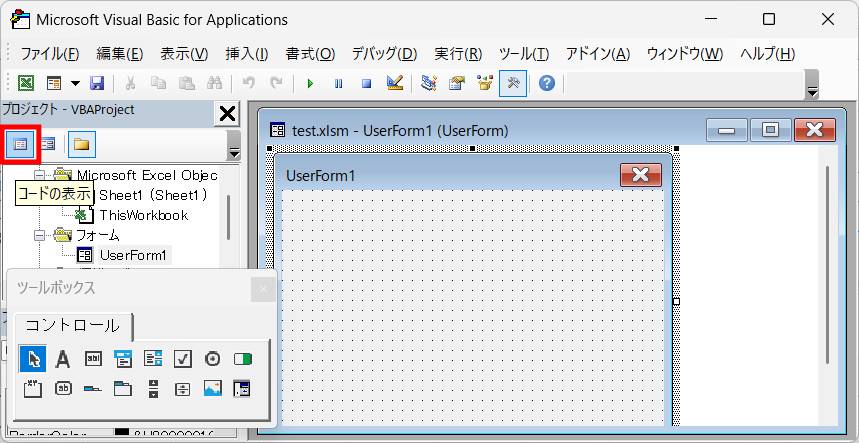Run the macro with green play icon

(x=311, y=84)
